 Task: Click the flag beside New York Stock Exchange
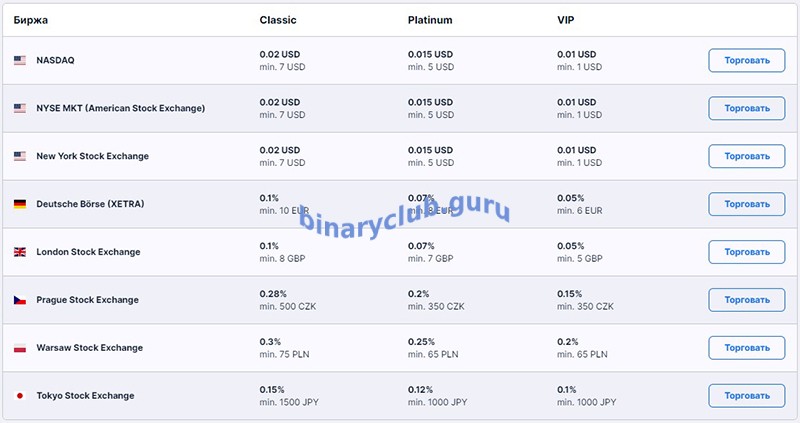(x=19, y=156)
